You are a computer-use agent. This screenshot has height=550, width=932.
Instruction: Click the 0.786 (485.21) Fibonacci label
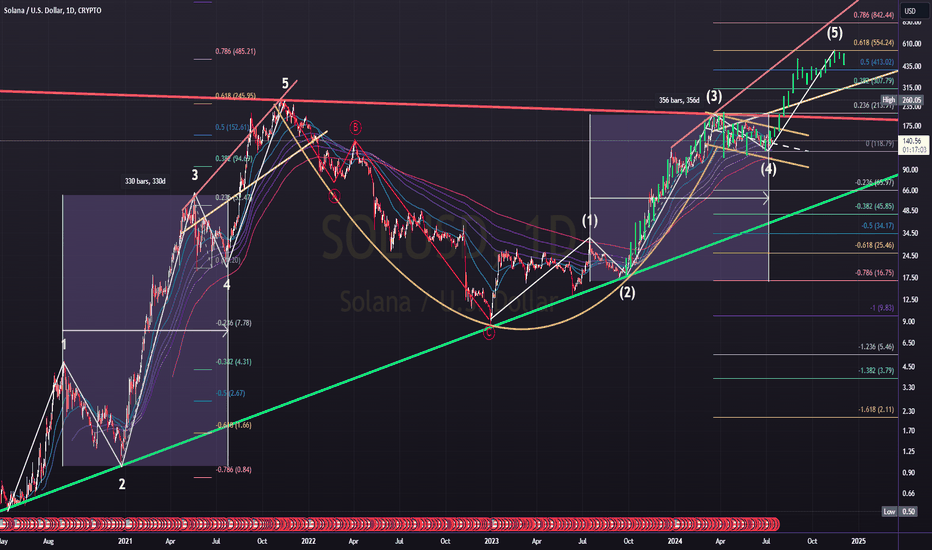(235, 52)
